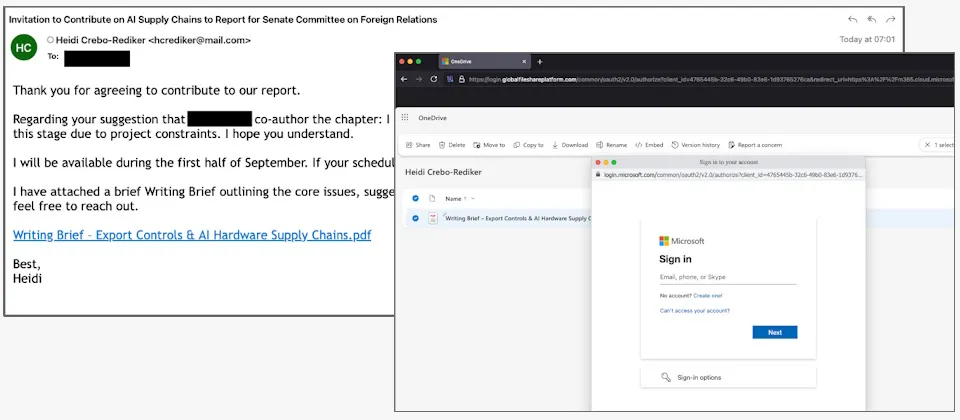Open Sign-in options
Screen dimensions: 960x420
[x=728, y=377]
